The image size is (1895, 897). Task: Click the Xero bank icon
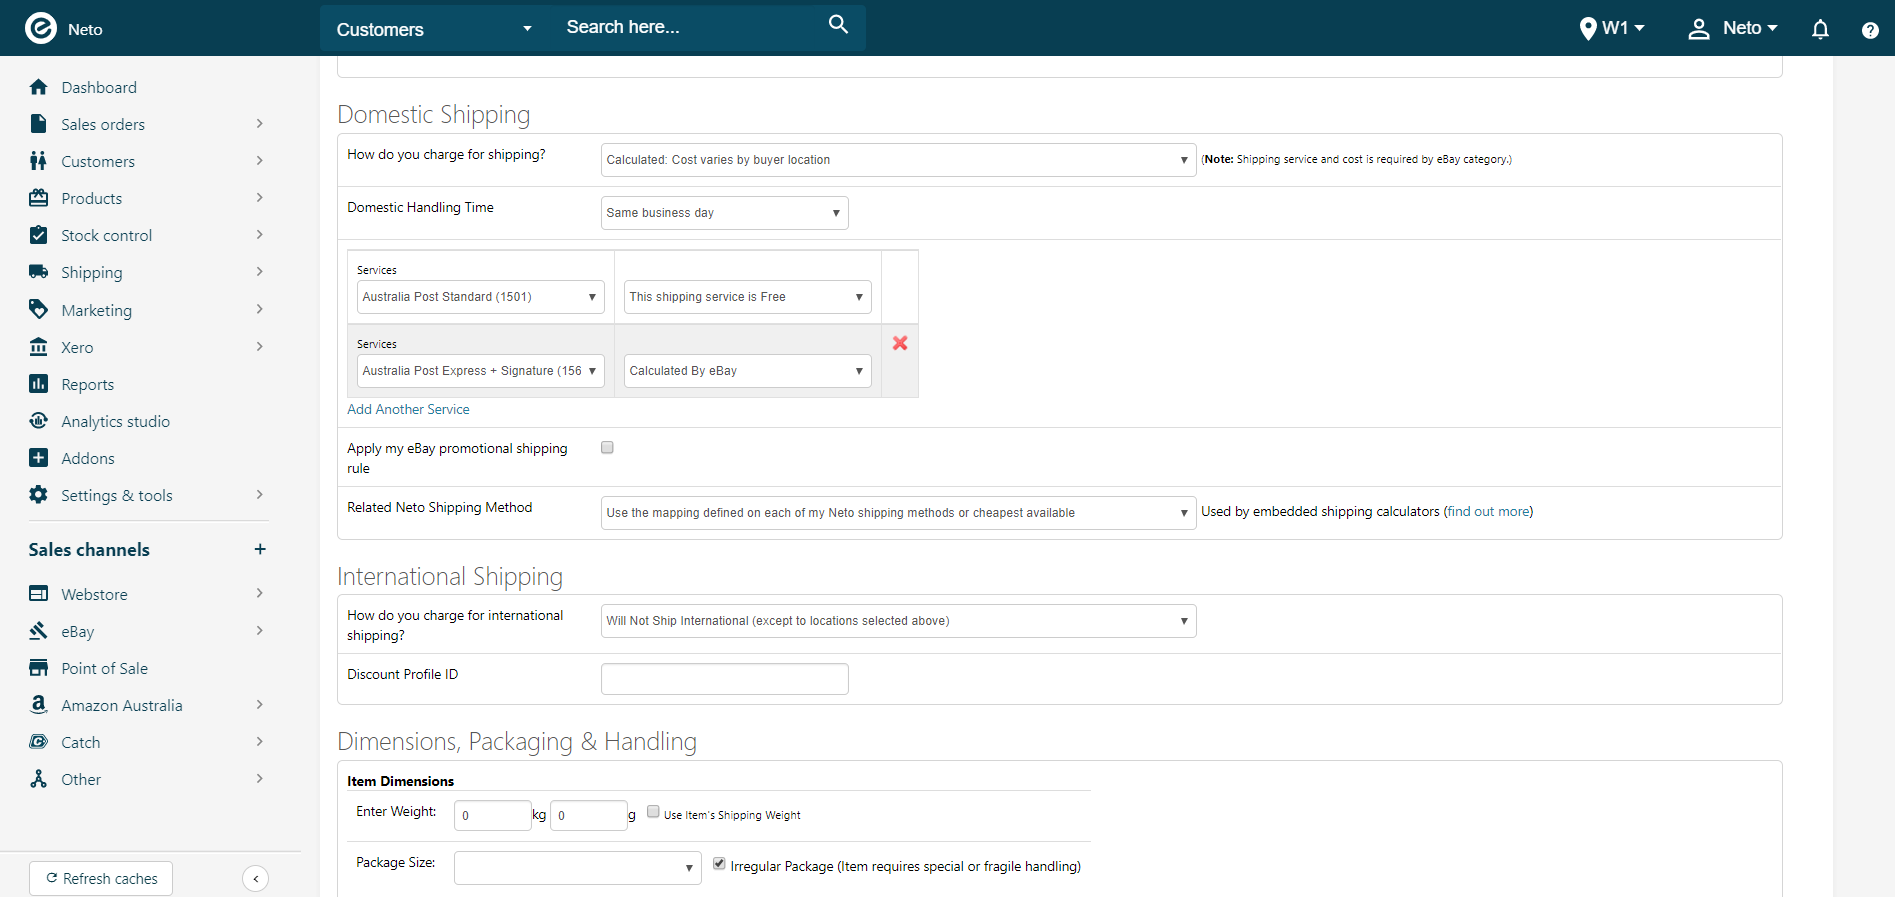(x=39, y=347)
